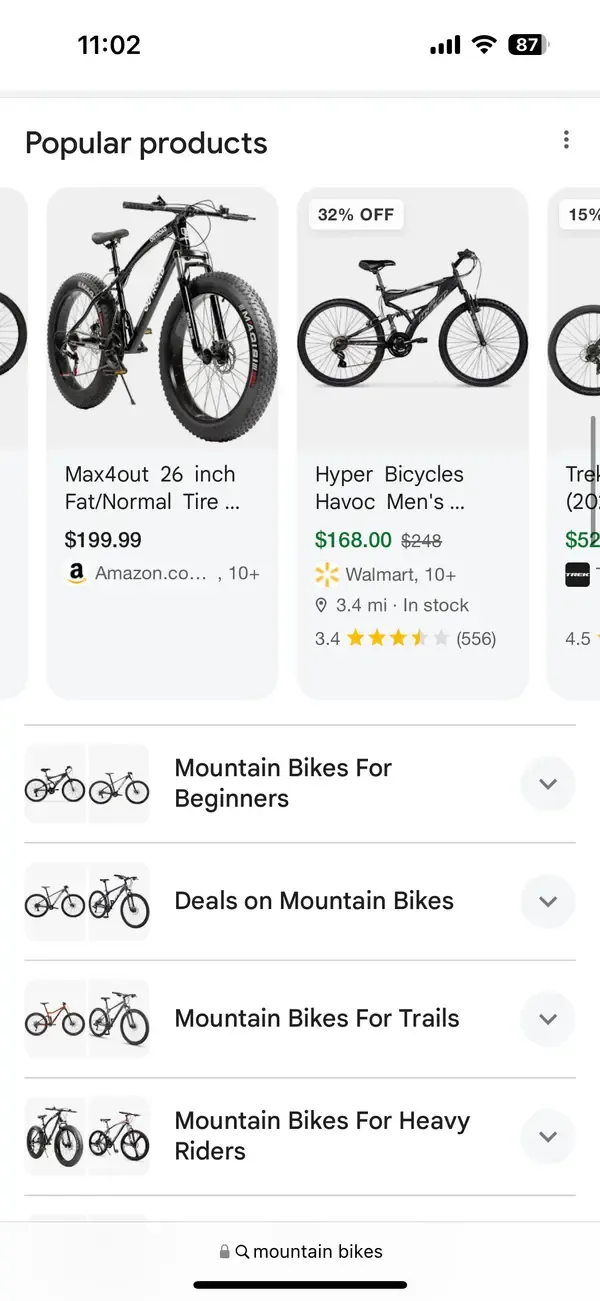Click the Walmart spark icon
Viewport: 600px width, 1301px height.
click(x=325, y=575)
